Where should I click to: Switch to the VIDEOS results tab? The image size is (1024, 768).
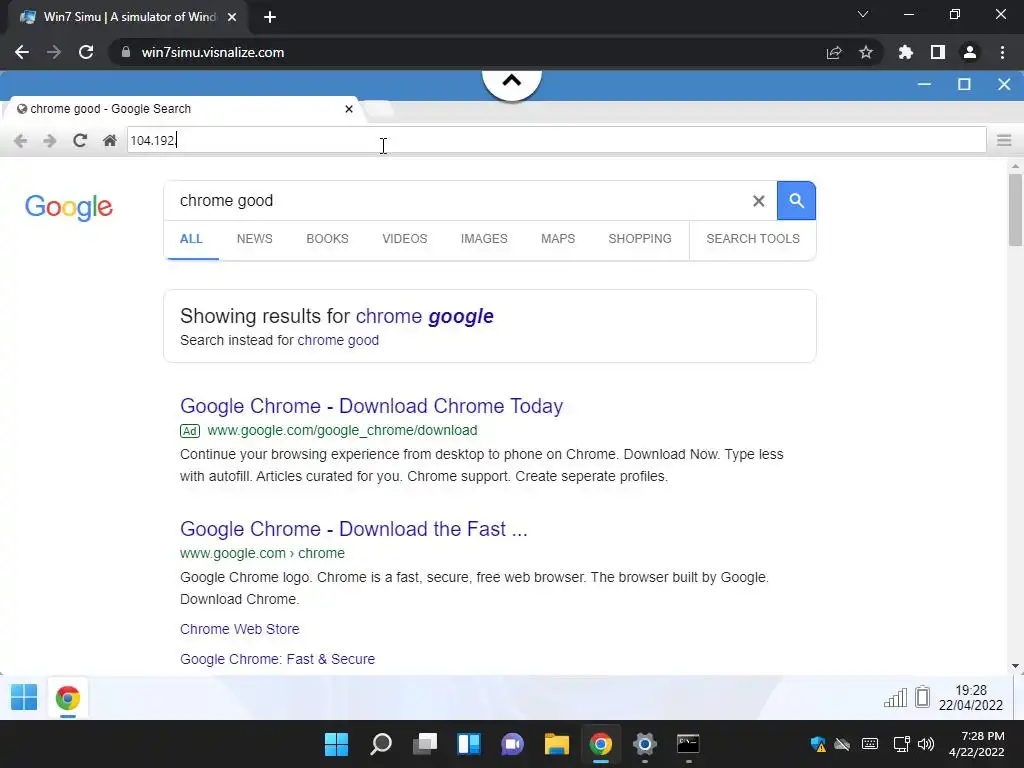click(x=404, y=239)
